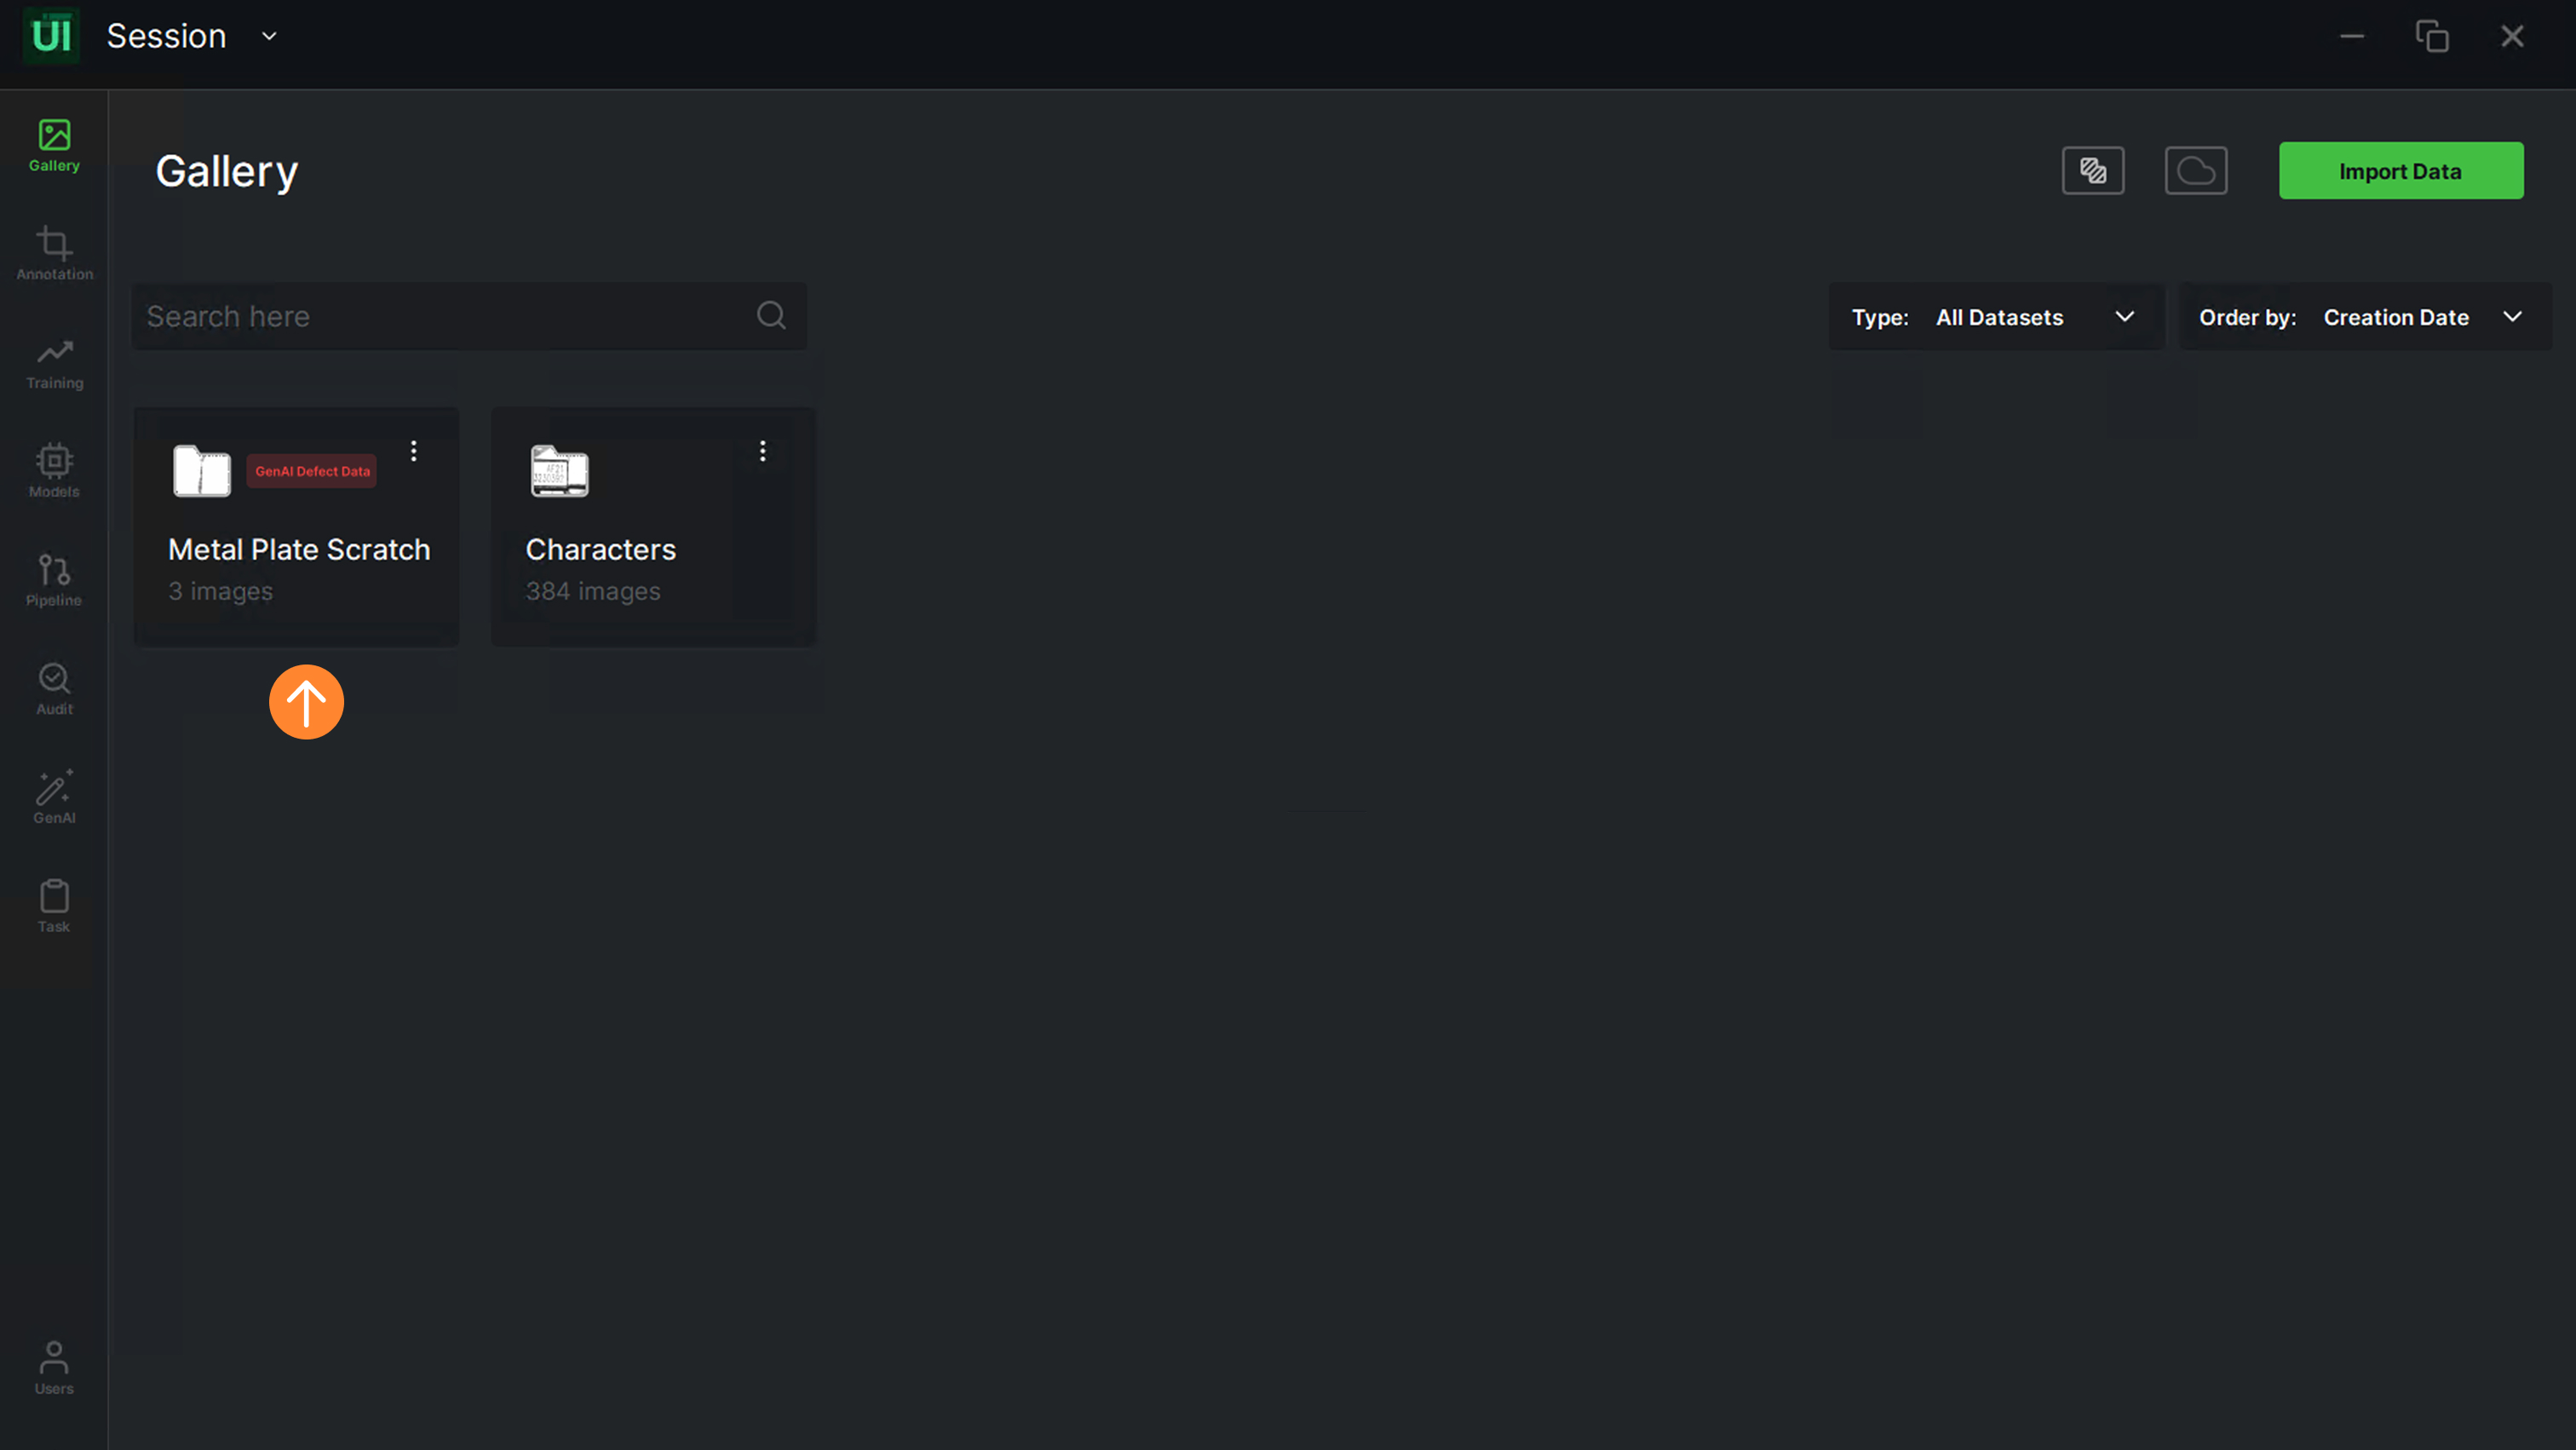This screenshot has width=2576, height=1450.
Task: Click the search magnifier icon
Action: (771, 316)
